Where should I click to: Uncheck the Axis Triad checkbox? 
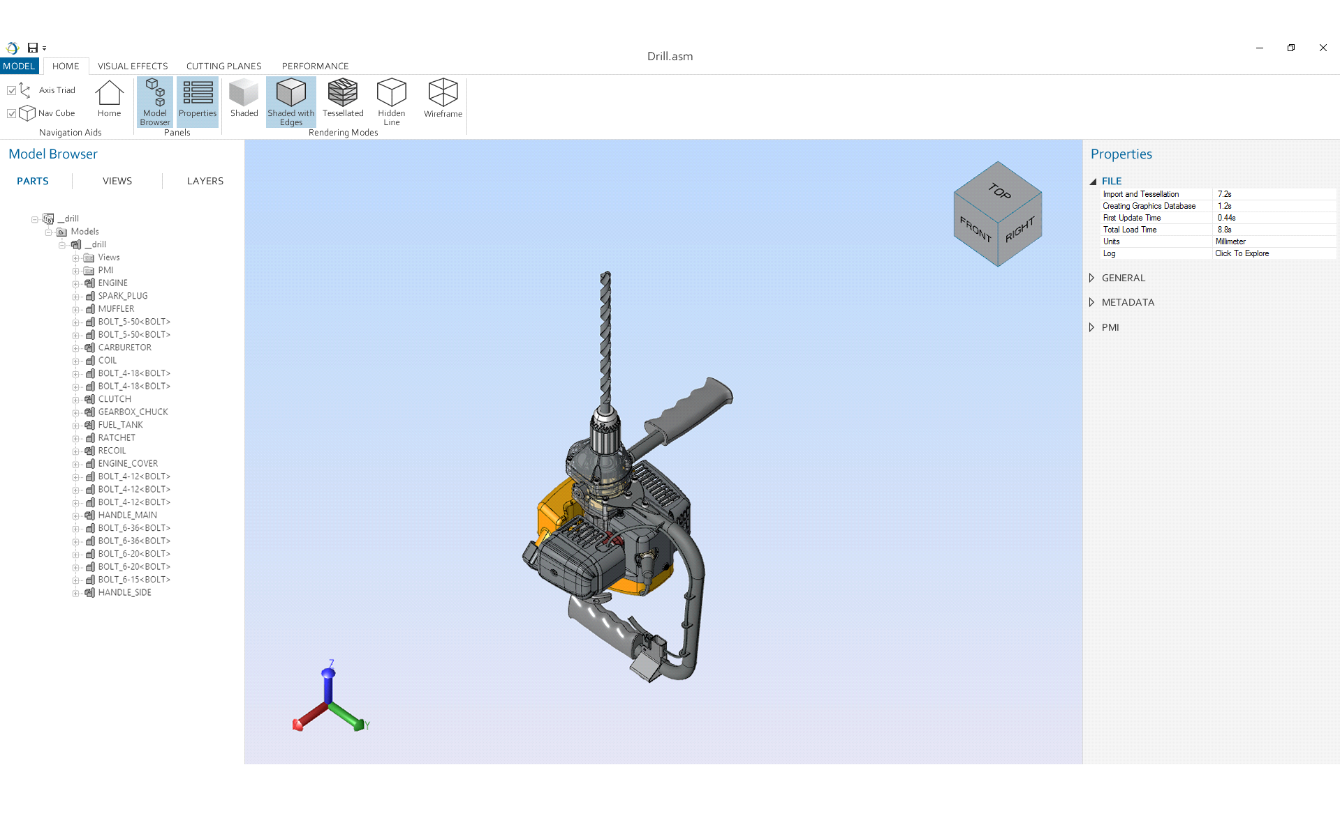tap(12, 90)
